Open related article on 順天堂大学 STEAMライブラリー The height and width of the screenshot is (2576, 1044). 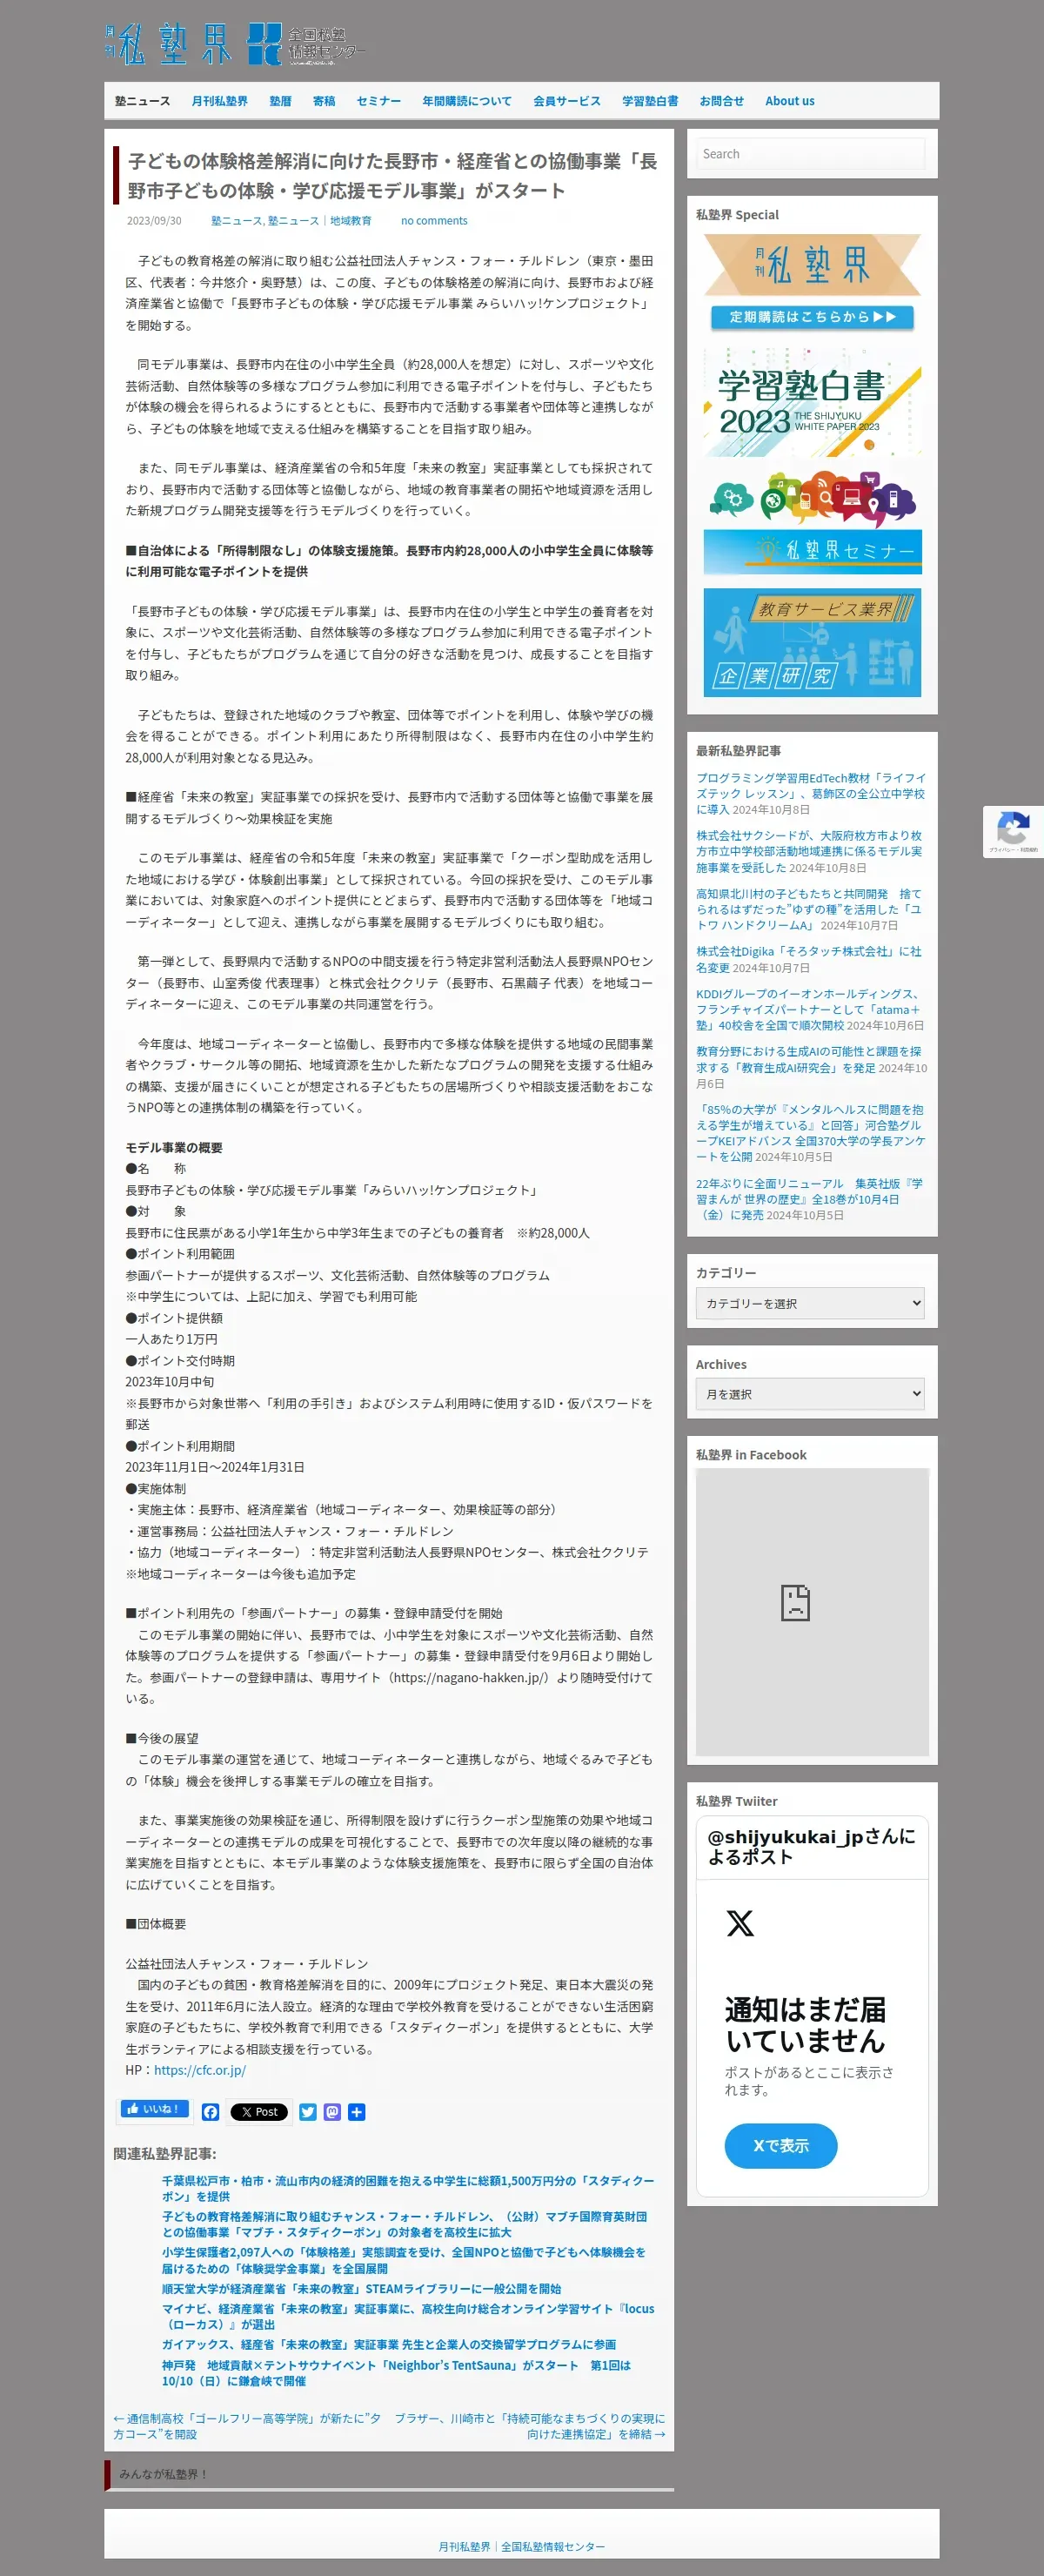click(x=361, y=2288)
